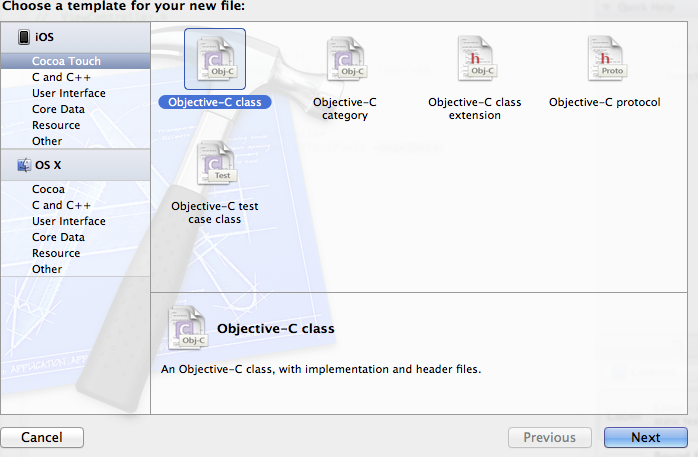698x457 pixels.
Task: Click the Cancel button
Action: pos(42,437)
